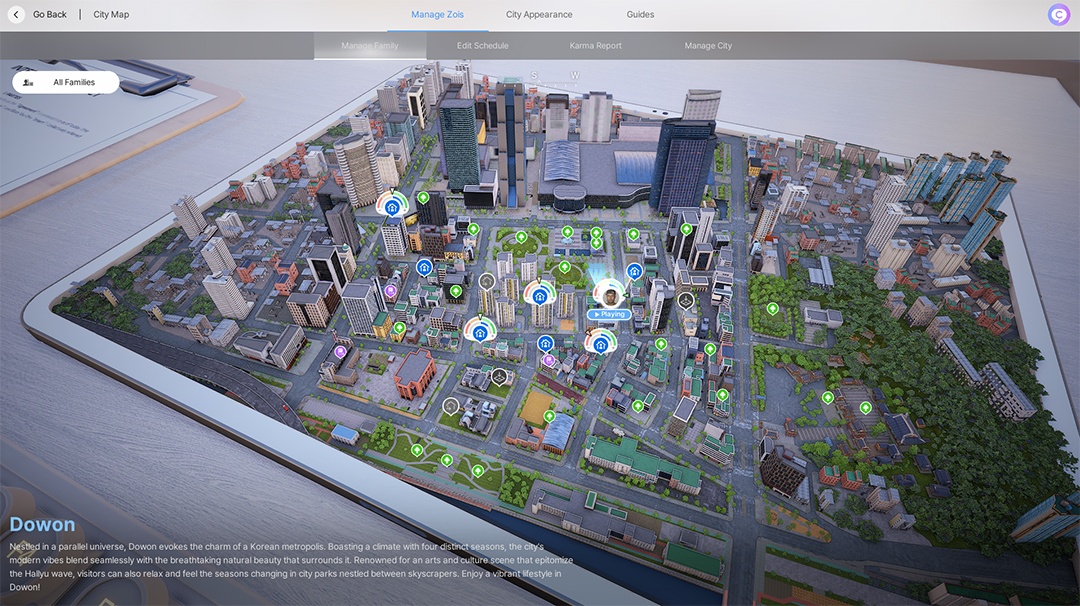
Task: Click the Go Back text label
Action: point(50,15)
